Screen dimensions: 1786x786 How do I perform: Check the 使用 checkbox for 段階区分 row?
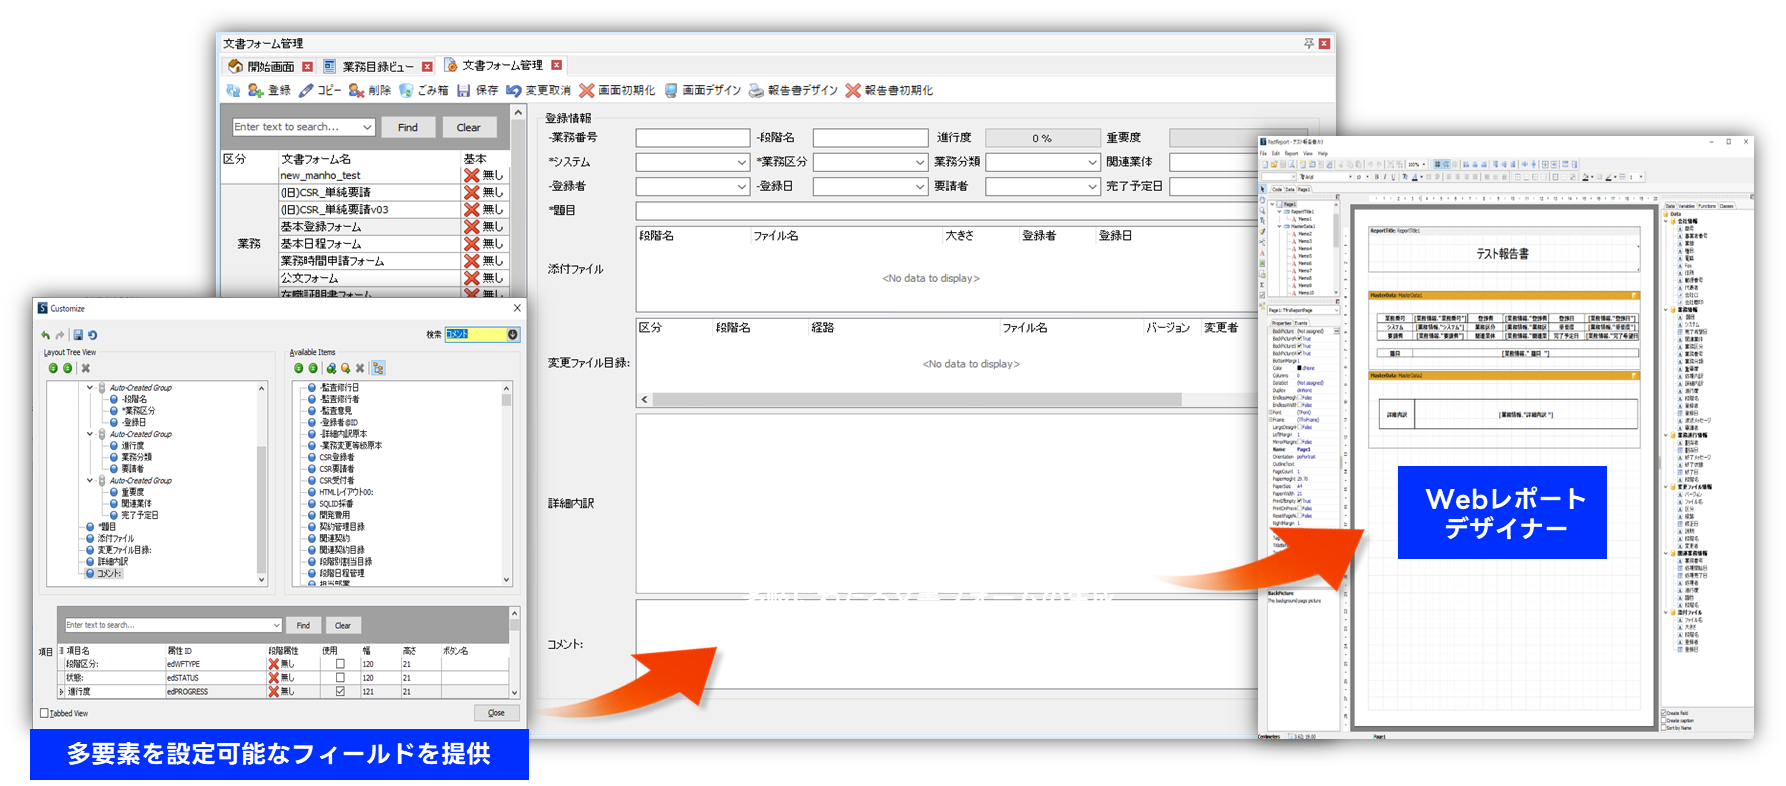pyautogui.click(x=340, y=664)
